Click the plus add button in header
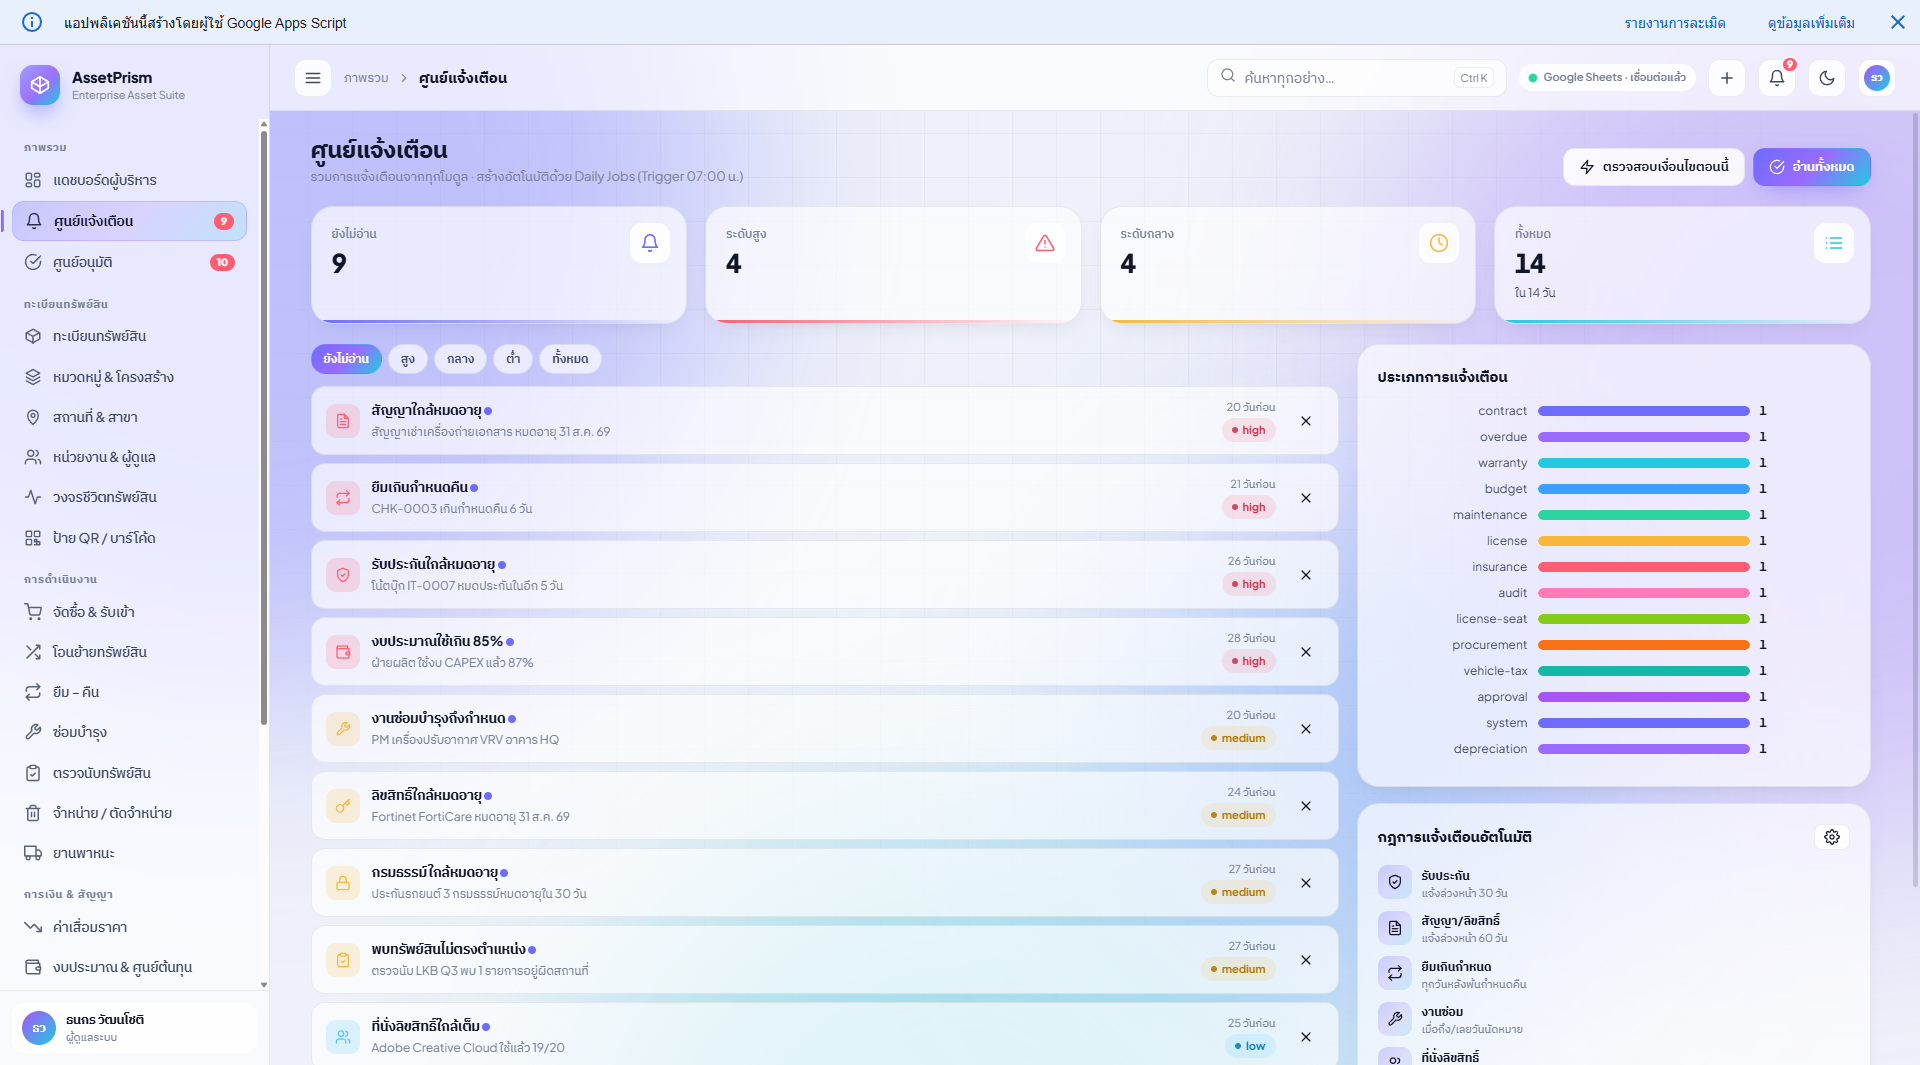 tap(1727, 78)
